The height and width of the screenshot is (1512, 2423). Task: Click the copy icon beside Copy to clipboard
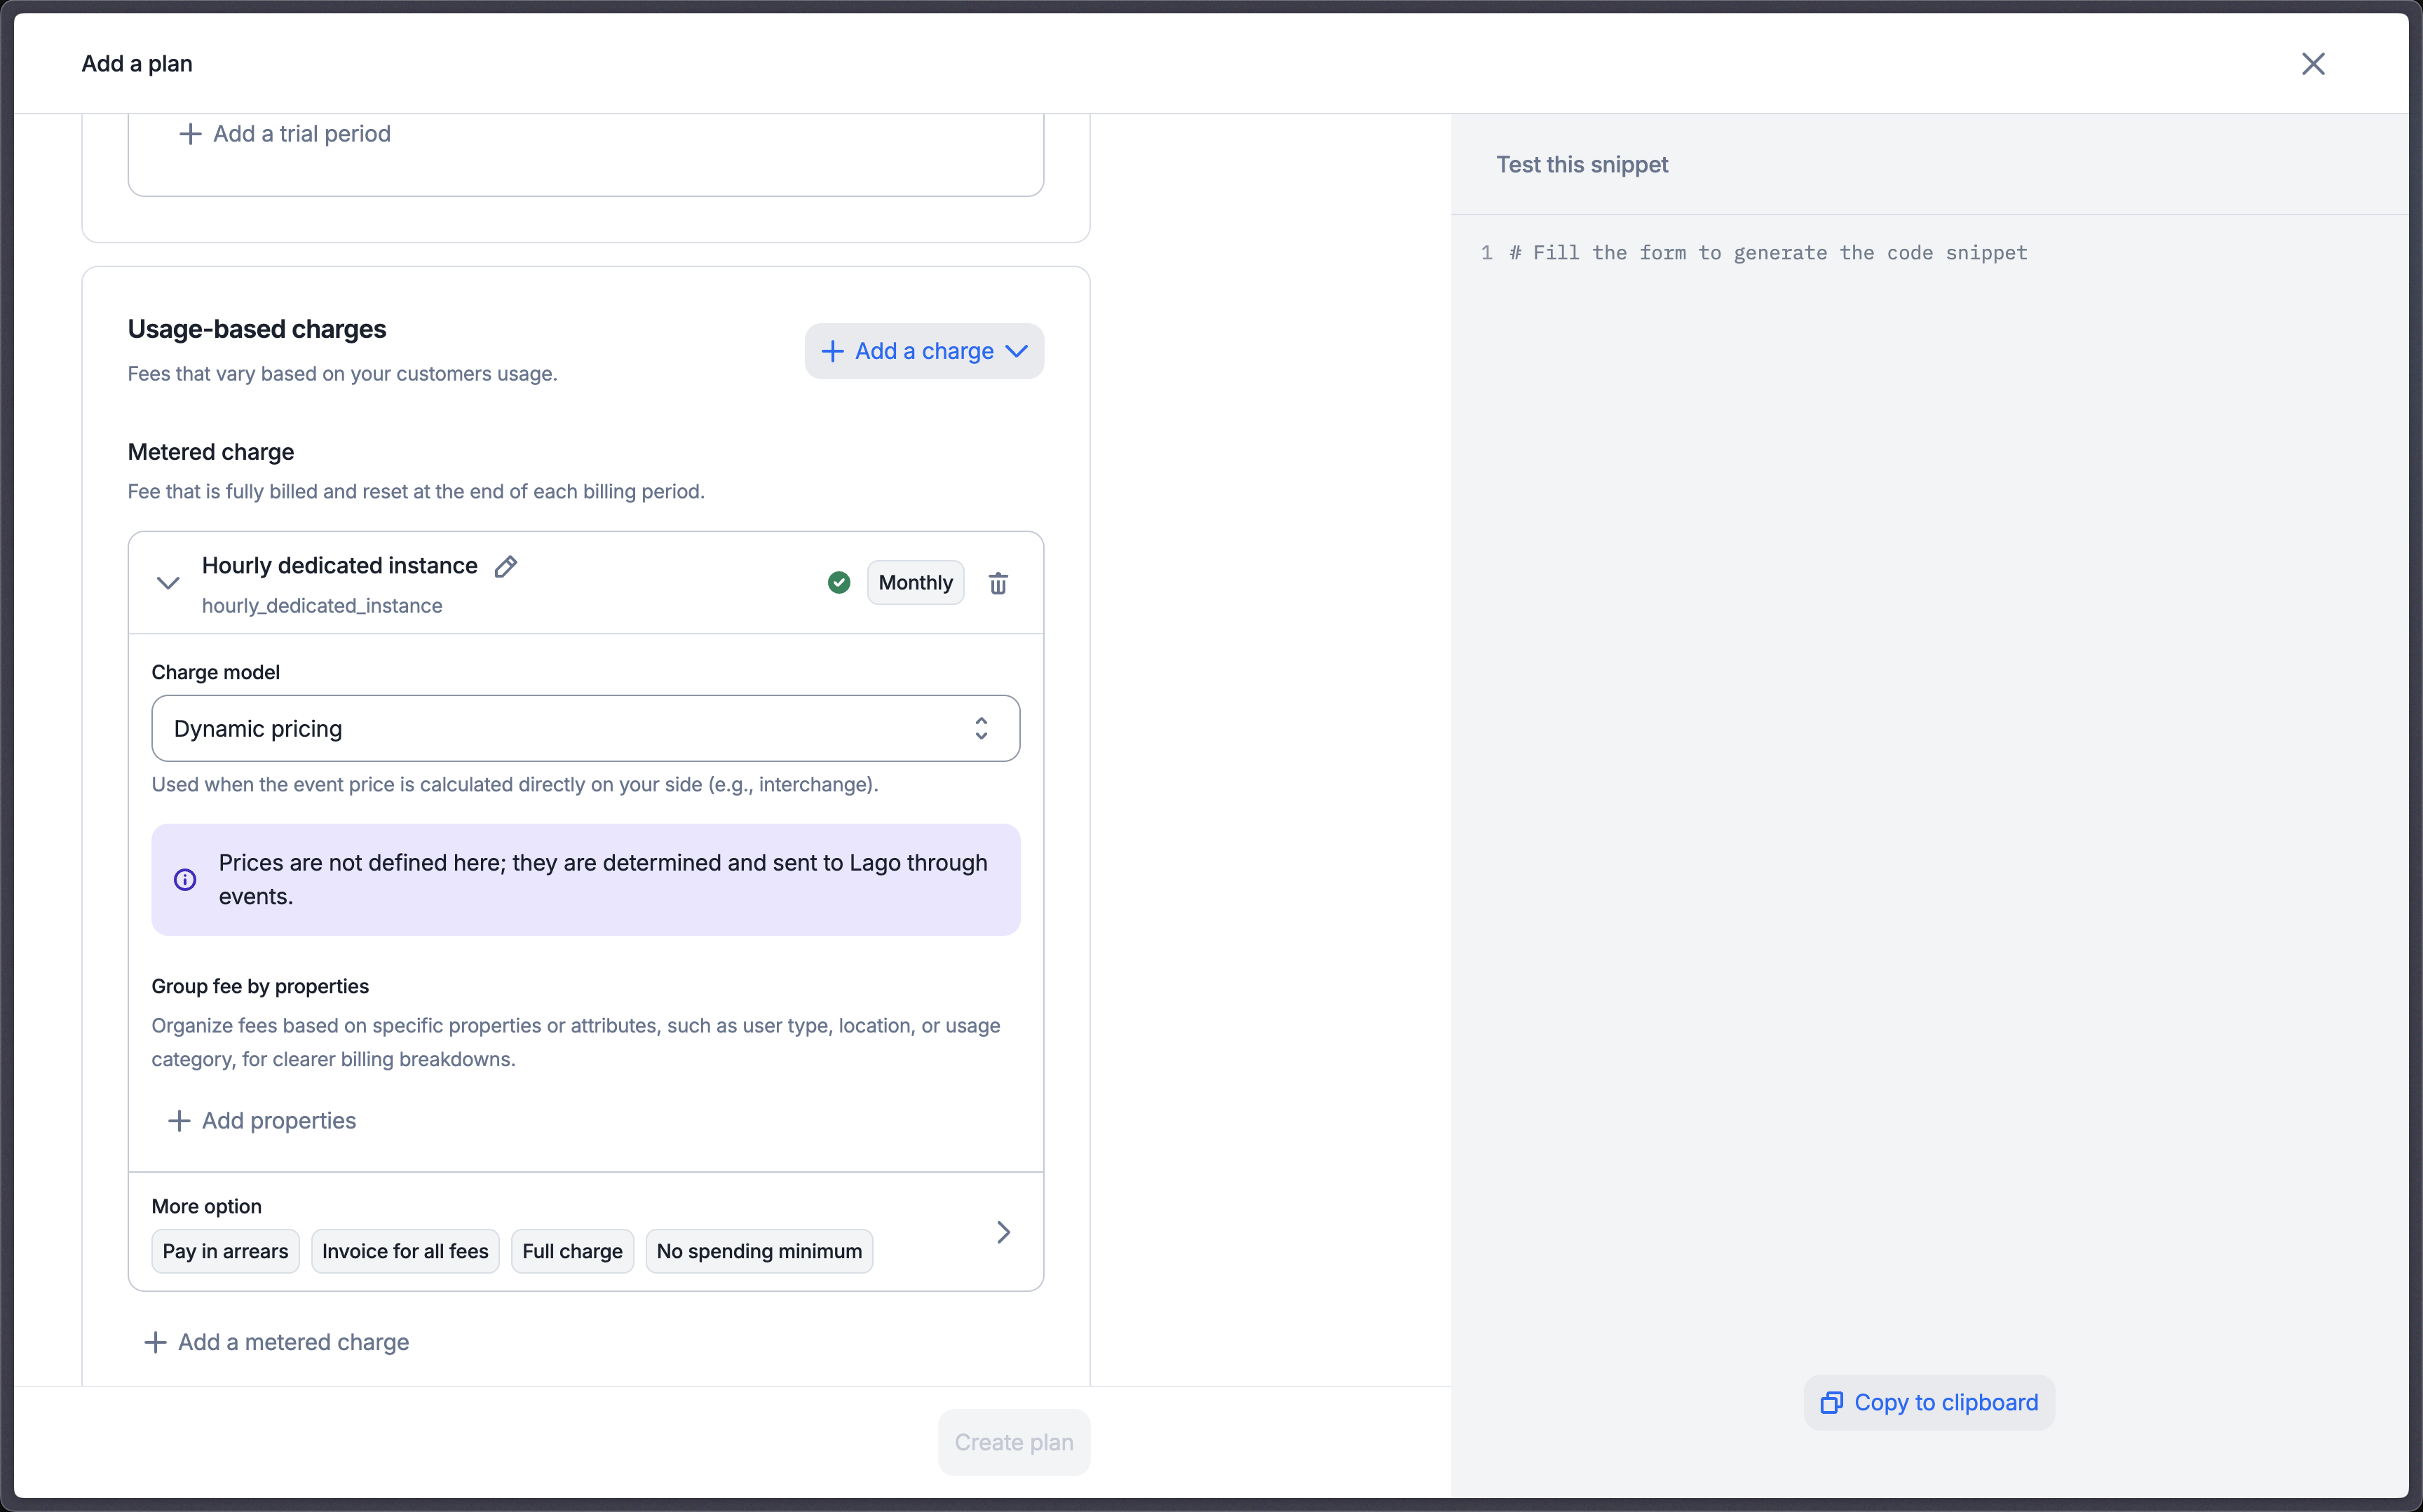(1831, 1402)
